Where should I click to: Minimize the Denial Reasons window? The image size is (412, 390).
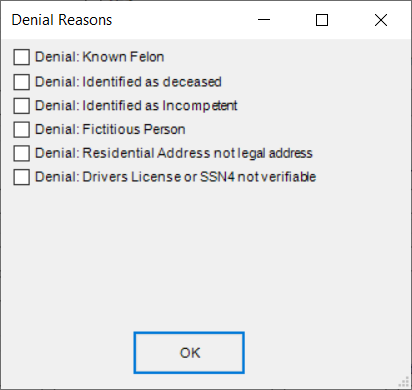264,20
